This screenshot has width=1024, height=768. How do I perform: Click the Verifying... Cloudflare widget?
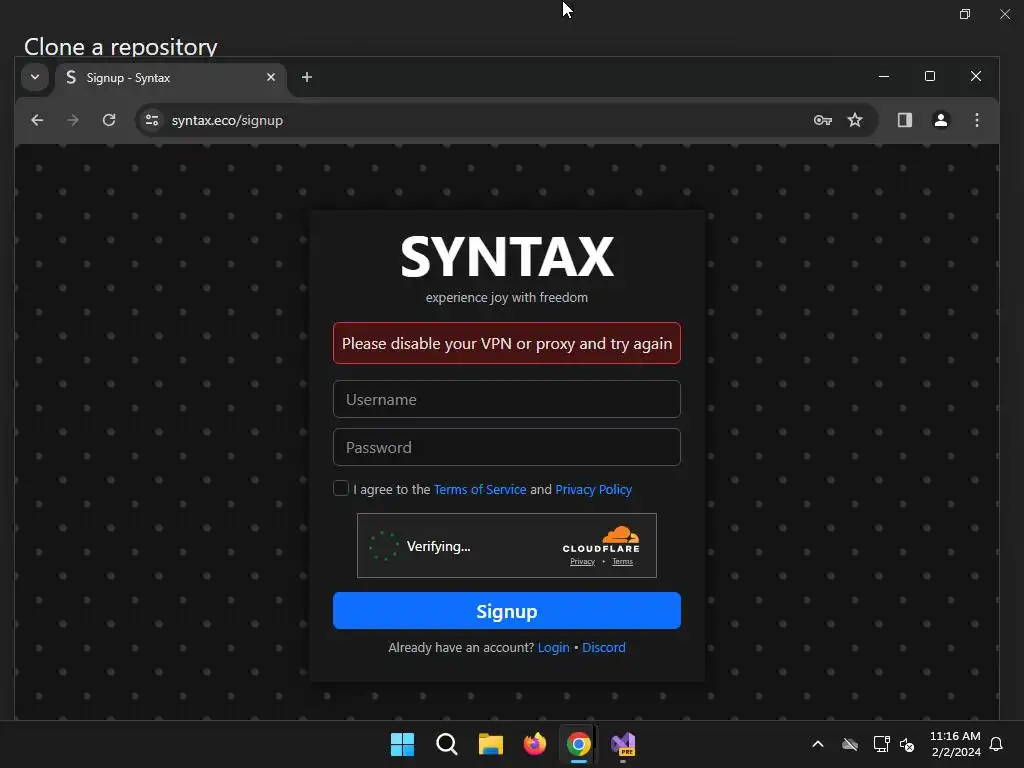pos(507,545)
